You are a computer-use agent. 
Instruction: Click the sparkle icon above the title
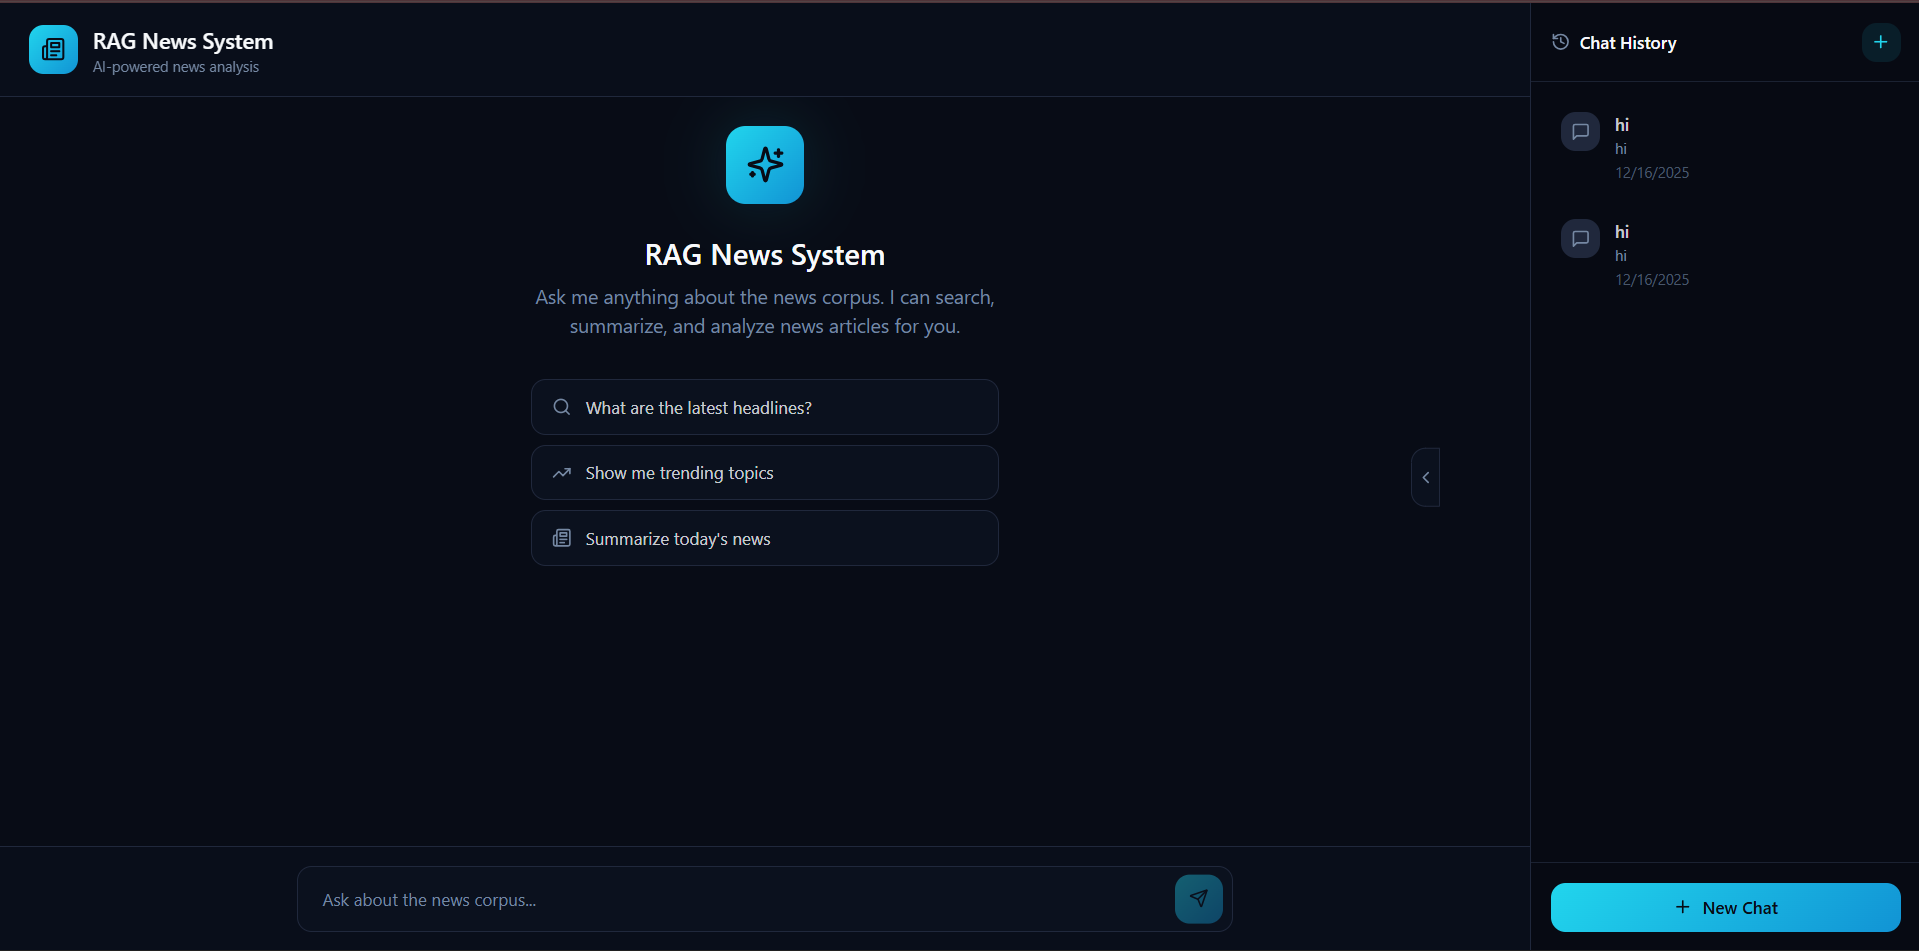click(x=765, y=165)
